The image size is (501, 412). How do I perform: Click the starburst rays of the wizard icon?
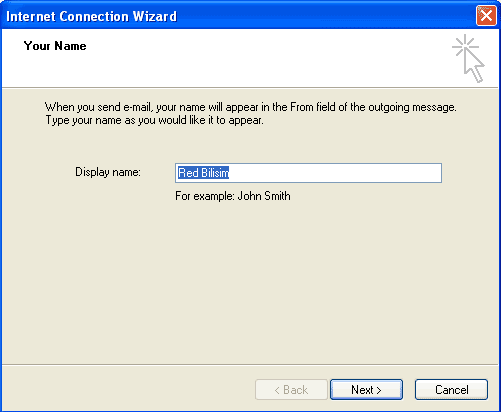click(x=465, y=45)
